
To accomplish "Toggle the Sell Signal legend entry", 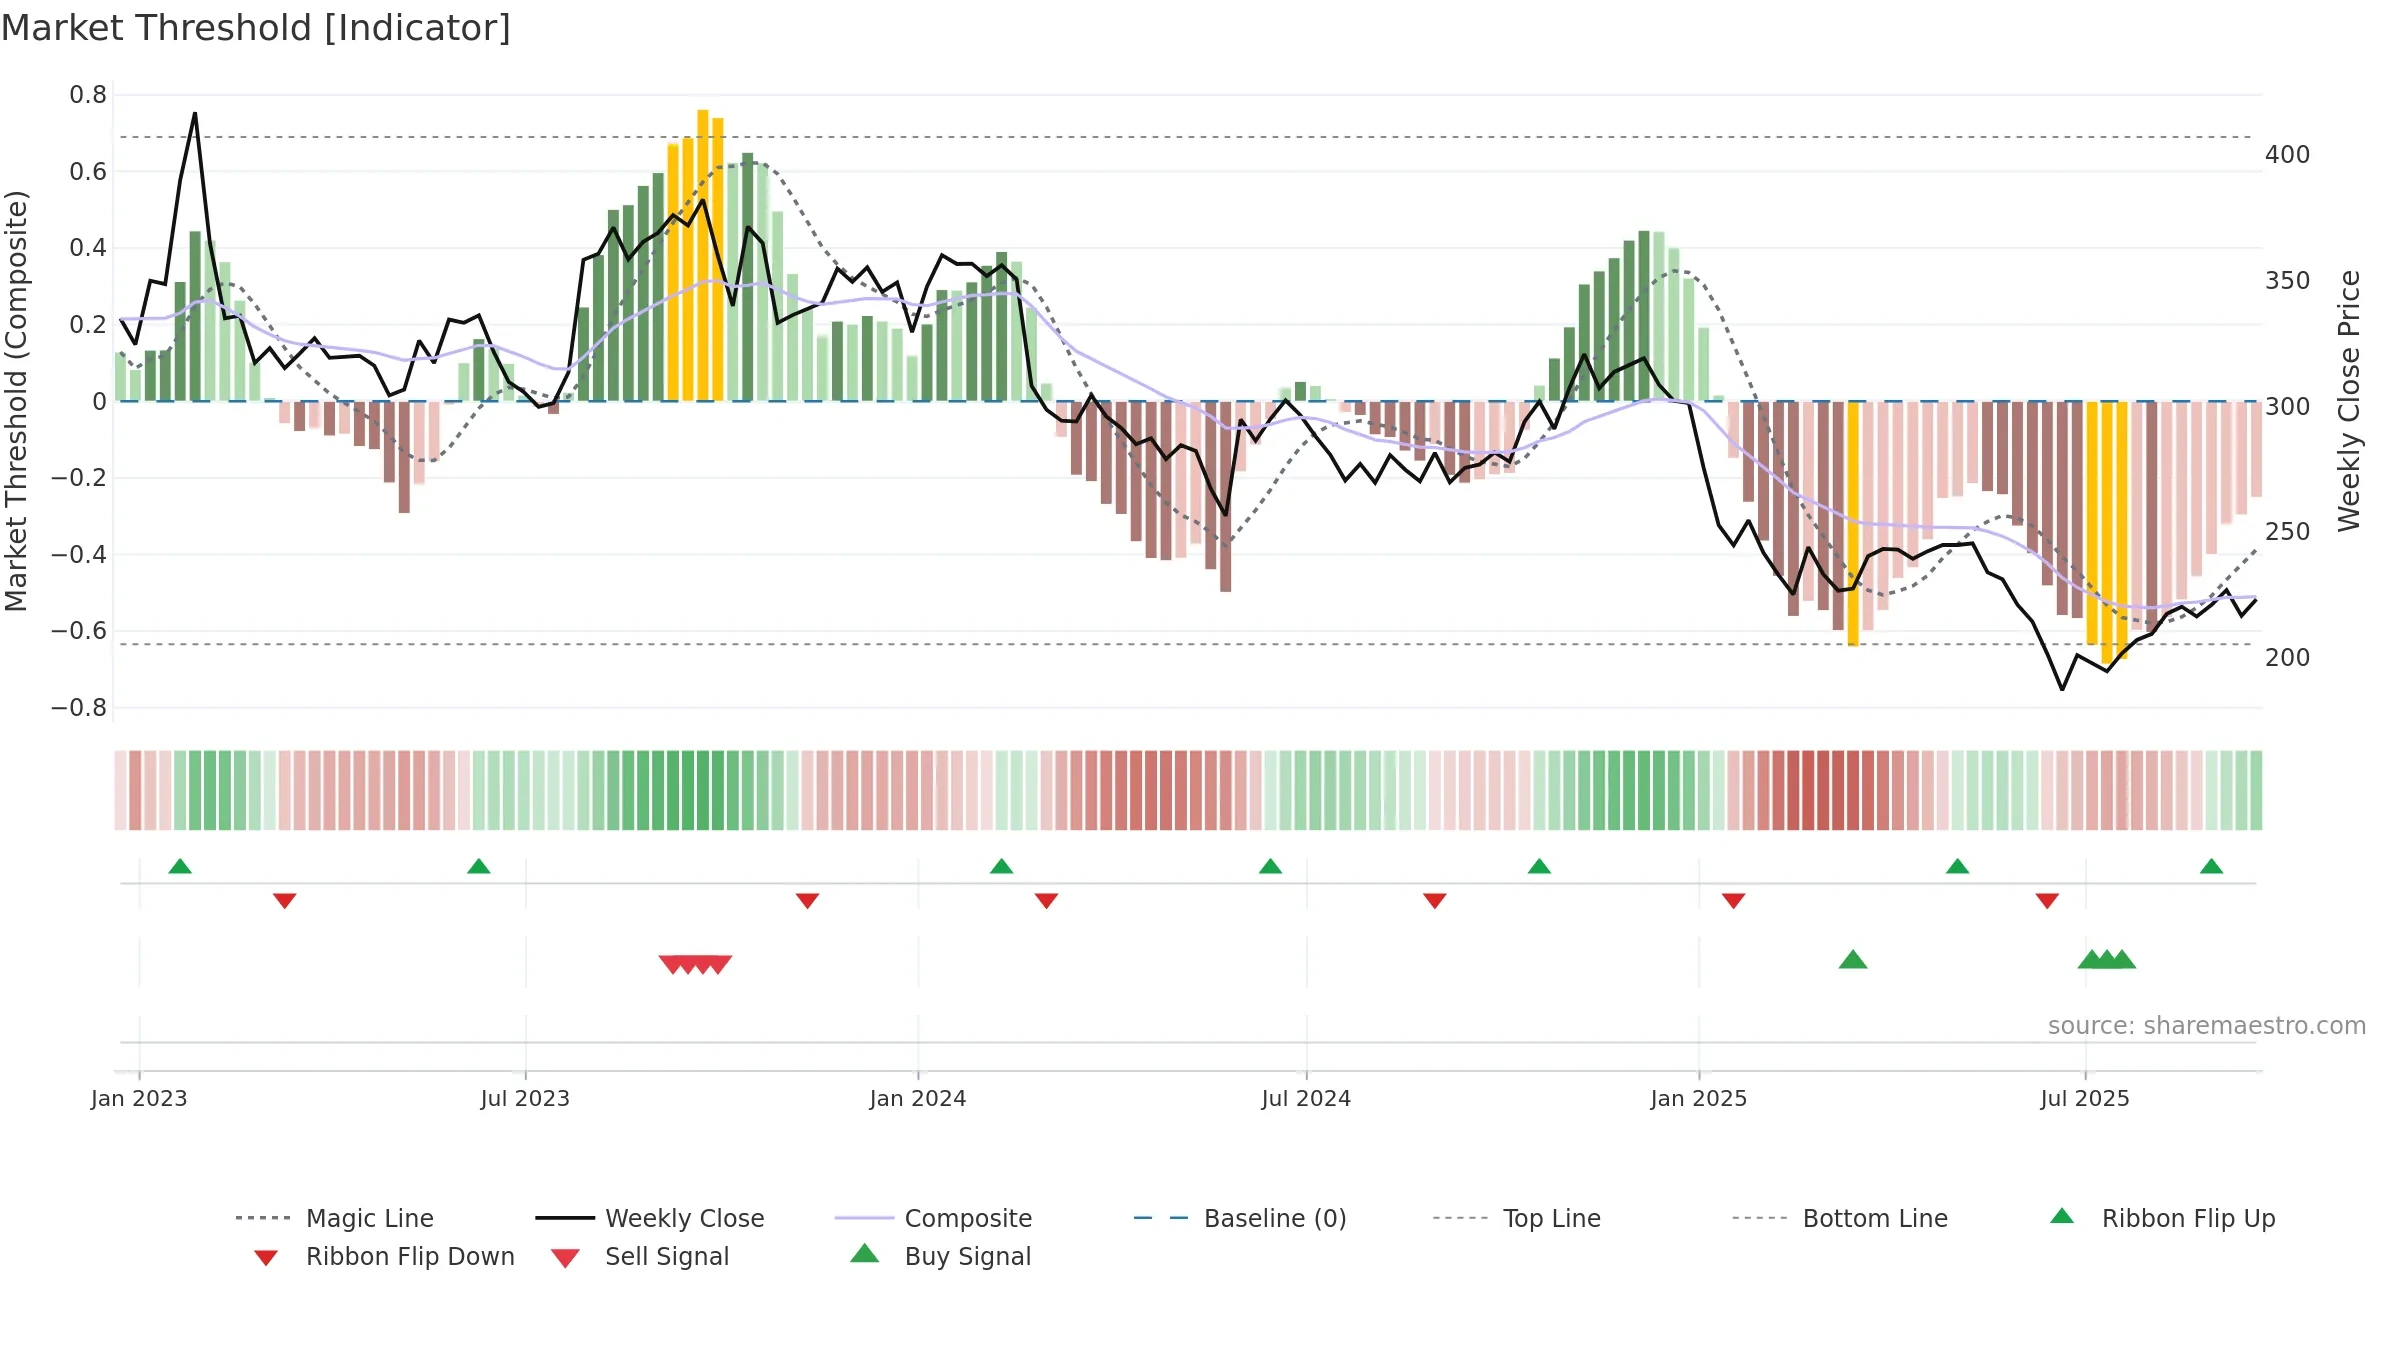I will [639, 1256].
